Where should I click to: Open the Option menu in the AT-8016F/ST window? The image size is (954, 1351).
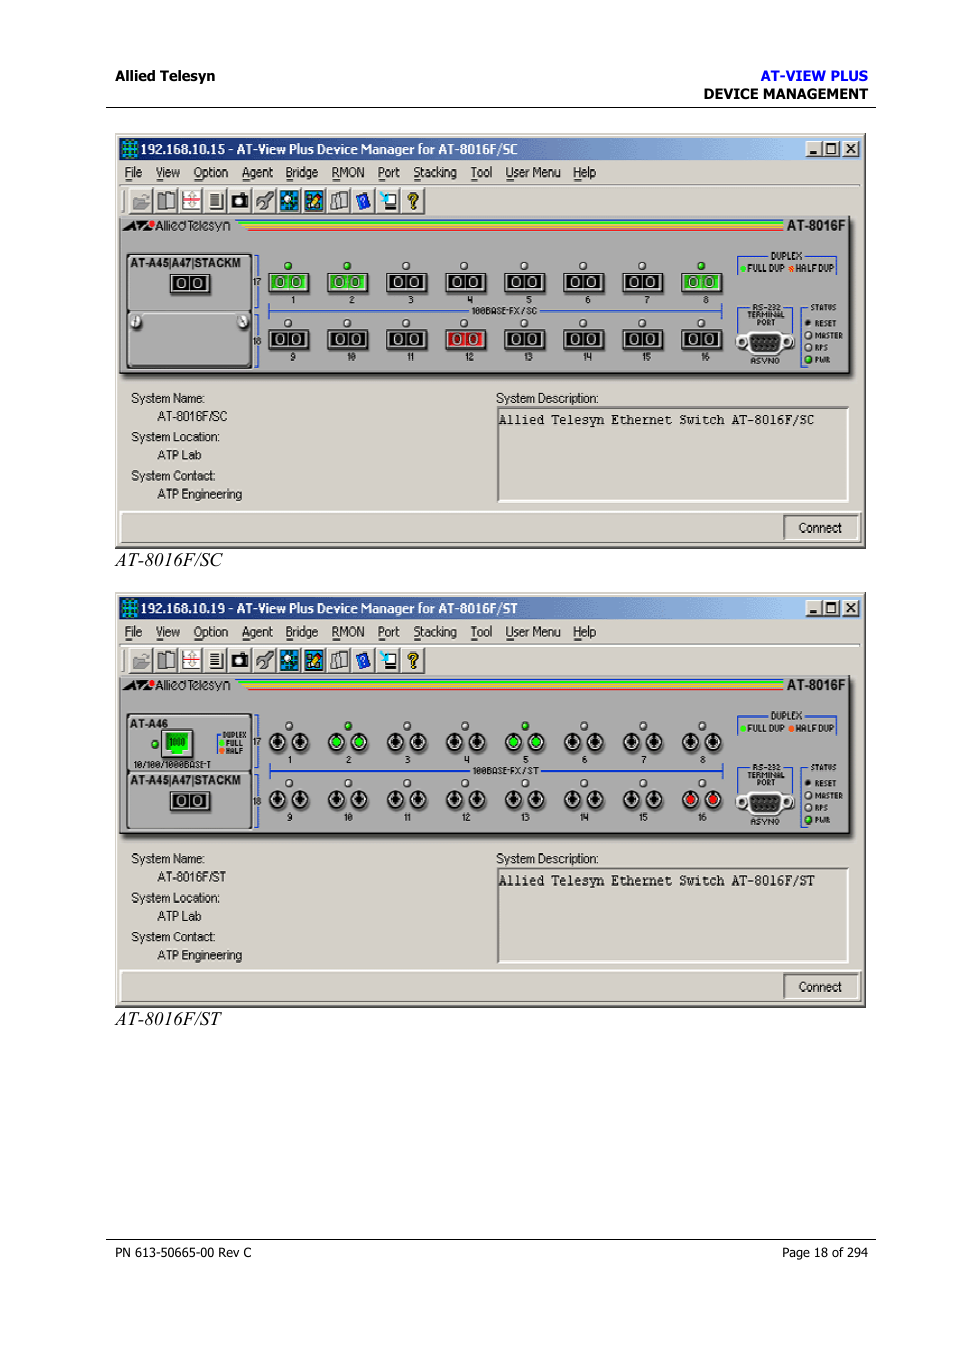pyautogui.click(x=211, y=632)
